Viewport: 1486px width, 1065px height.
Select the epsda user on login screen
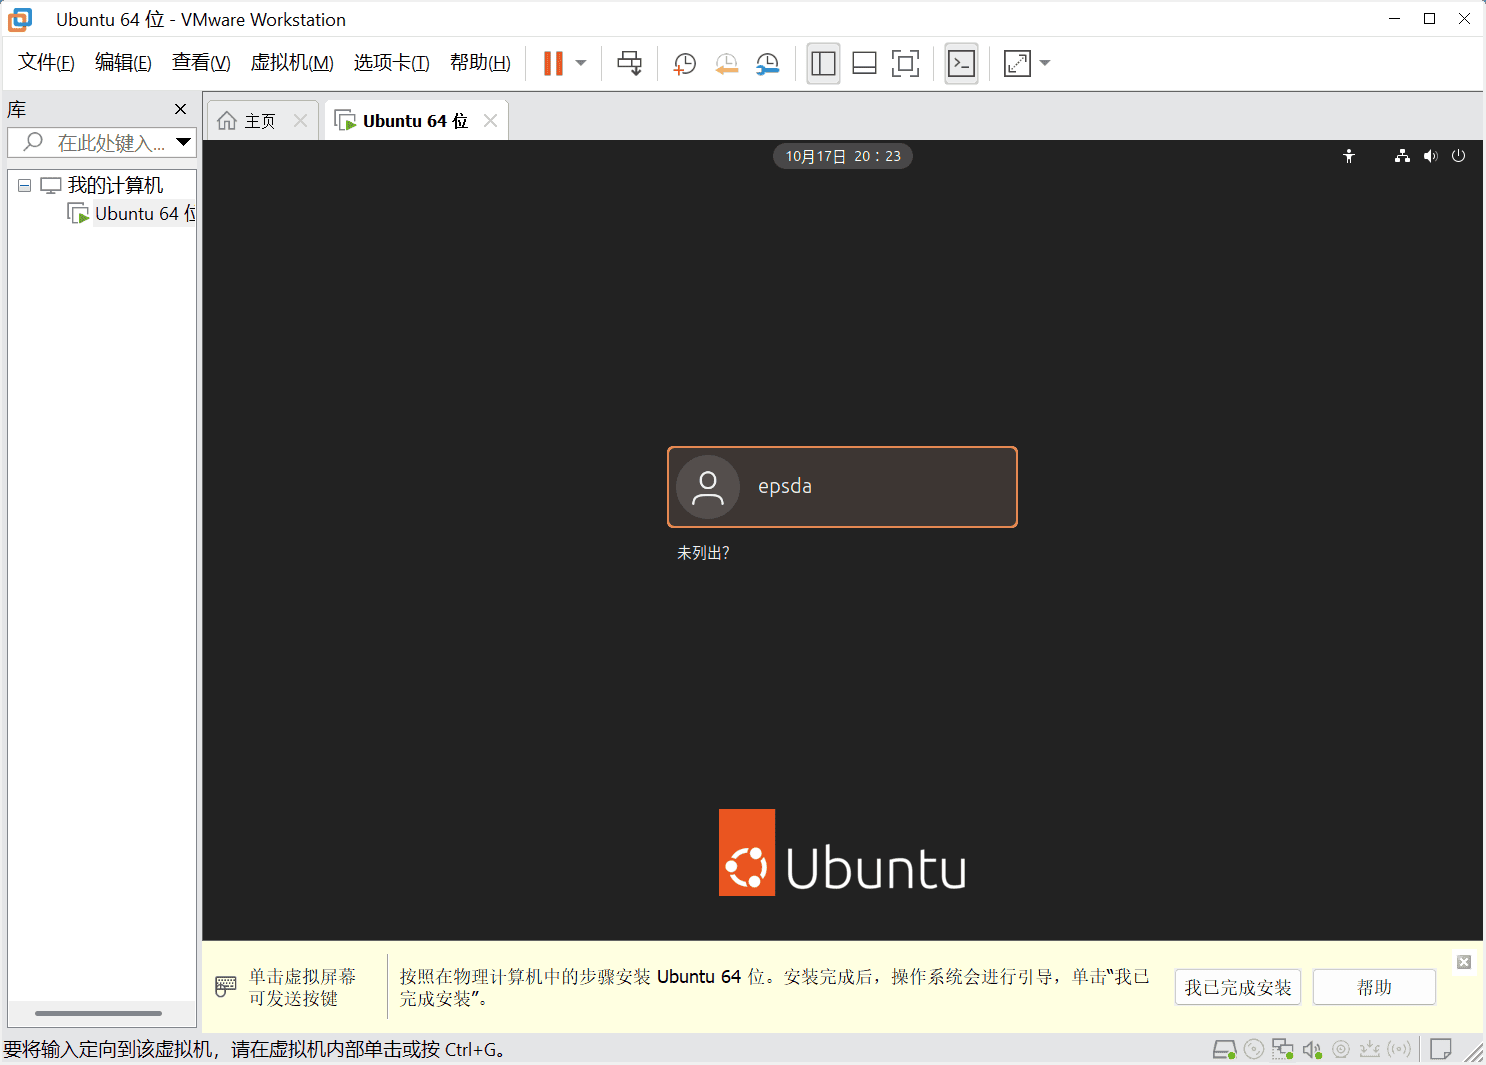pos(842,487)
